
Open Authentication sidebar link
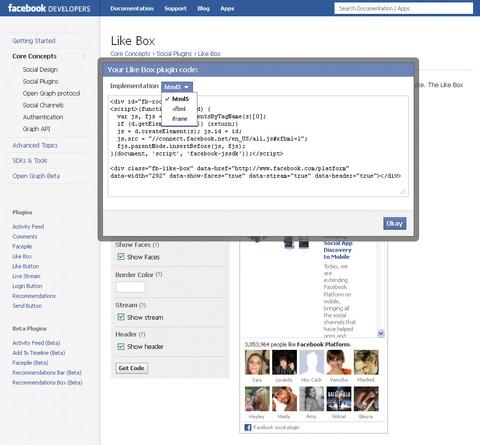coord(43,117)
